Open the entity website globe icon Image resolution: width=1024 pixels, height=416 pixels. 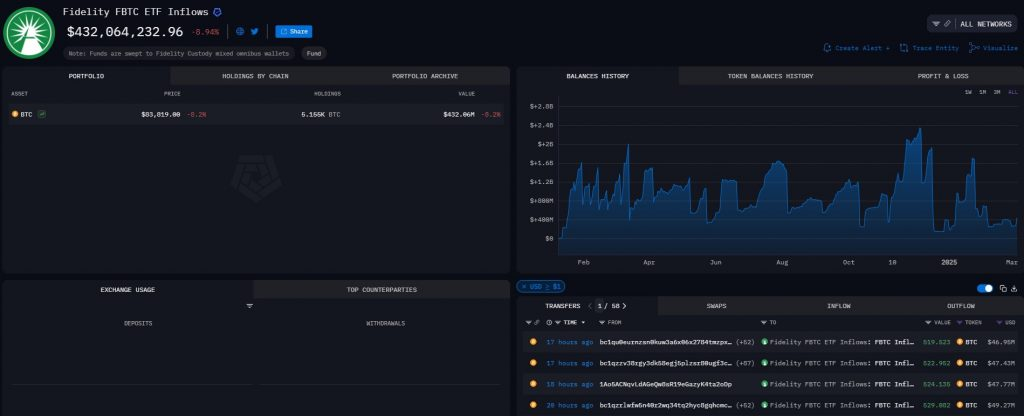click(x=240, y=31)
